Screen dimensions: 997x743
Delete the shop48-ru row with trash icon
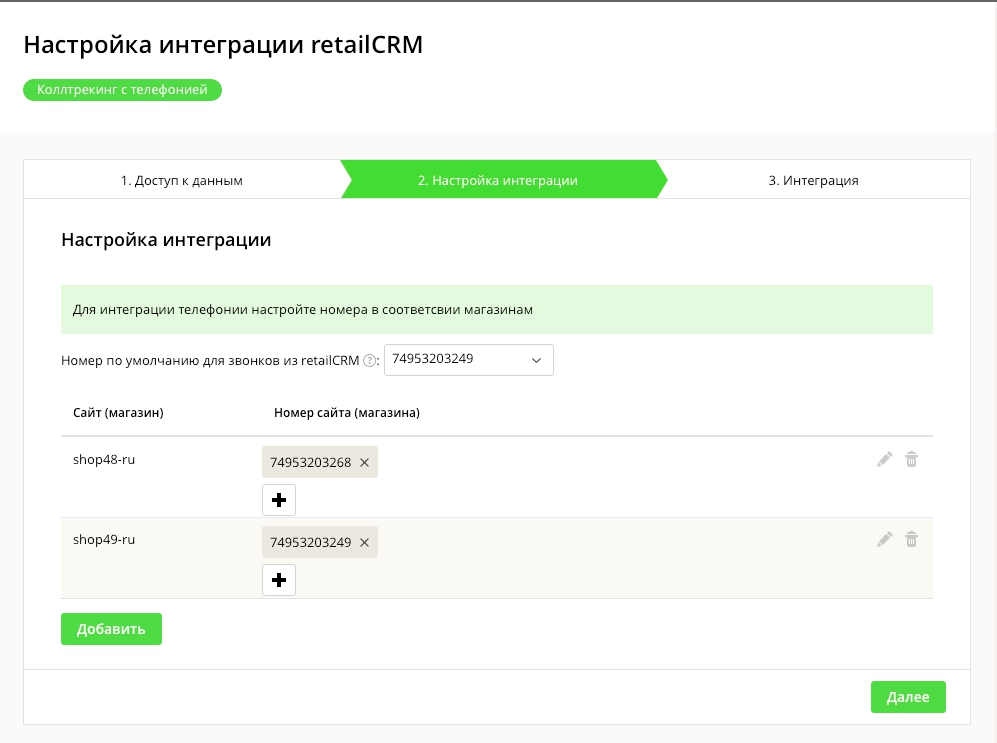[x=911, y=460]
